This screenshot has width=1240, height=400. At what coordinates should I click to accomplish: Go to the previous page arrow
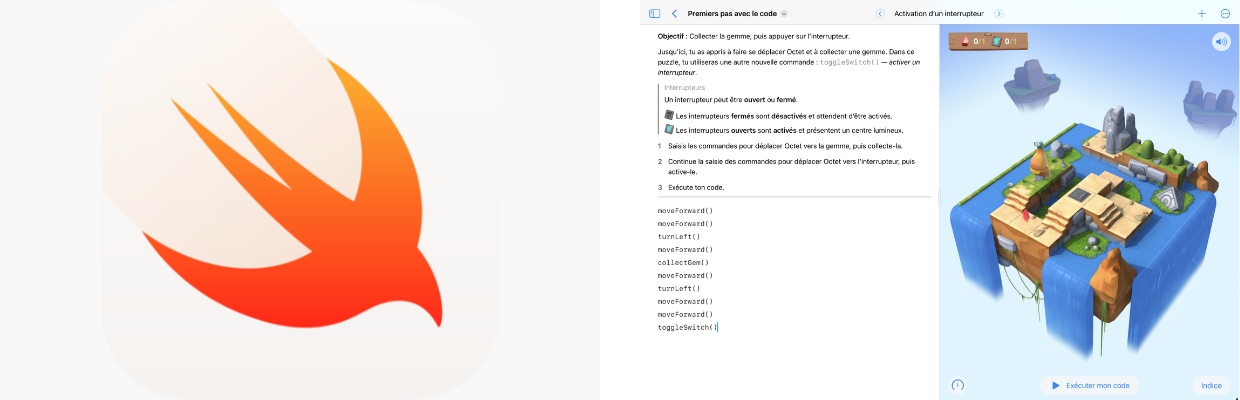coord(880,14)
